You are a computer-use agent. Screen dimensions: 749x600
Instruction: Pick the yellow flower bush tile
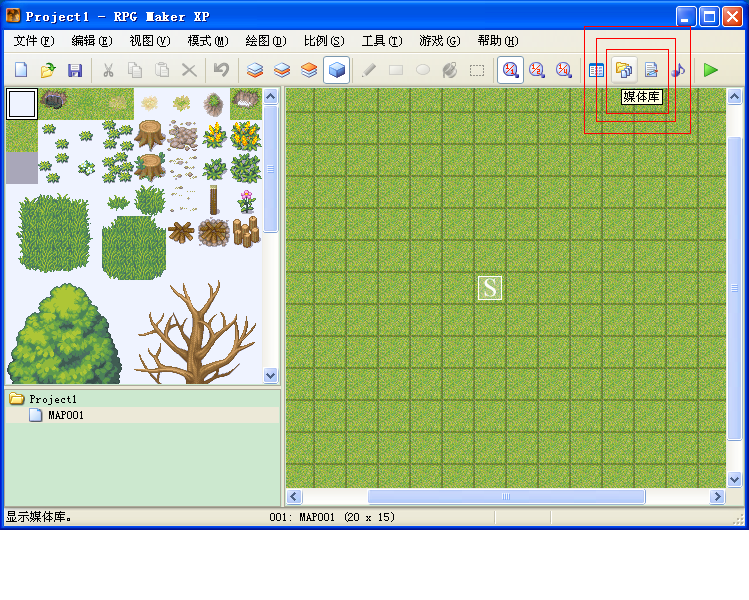click(x=214, y=135)
